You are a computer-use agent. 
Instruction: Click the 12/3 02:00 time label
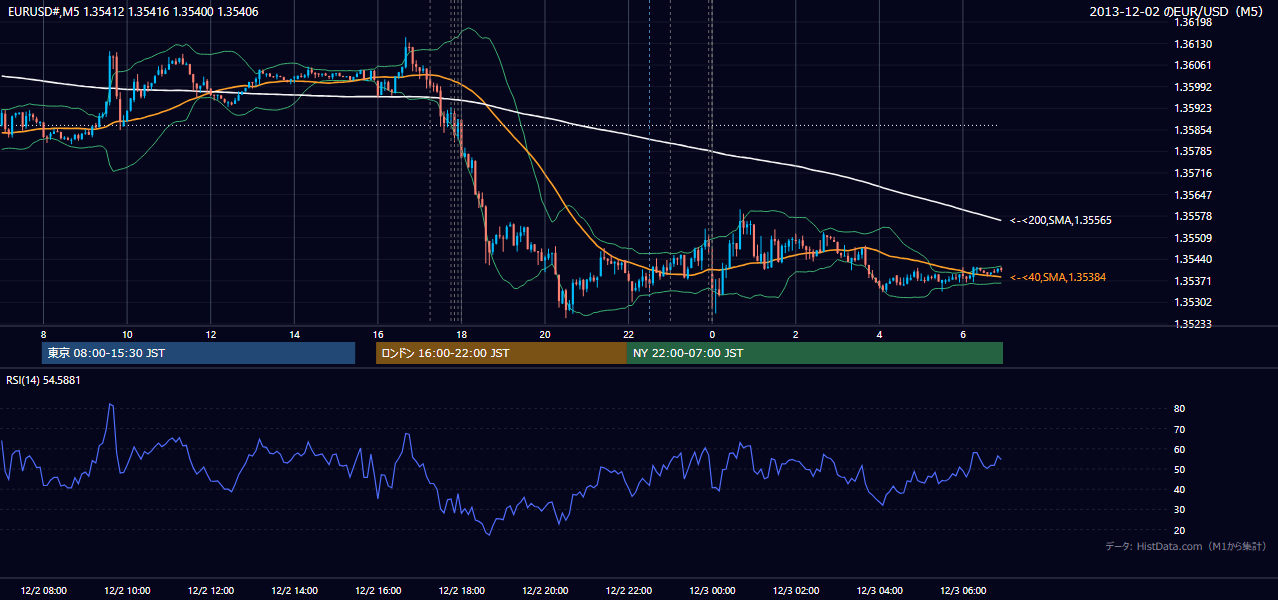796,590
